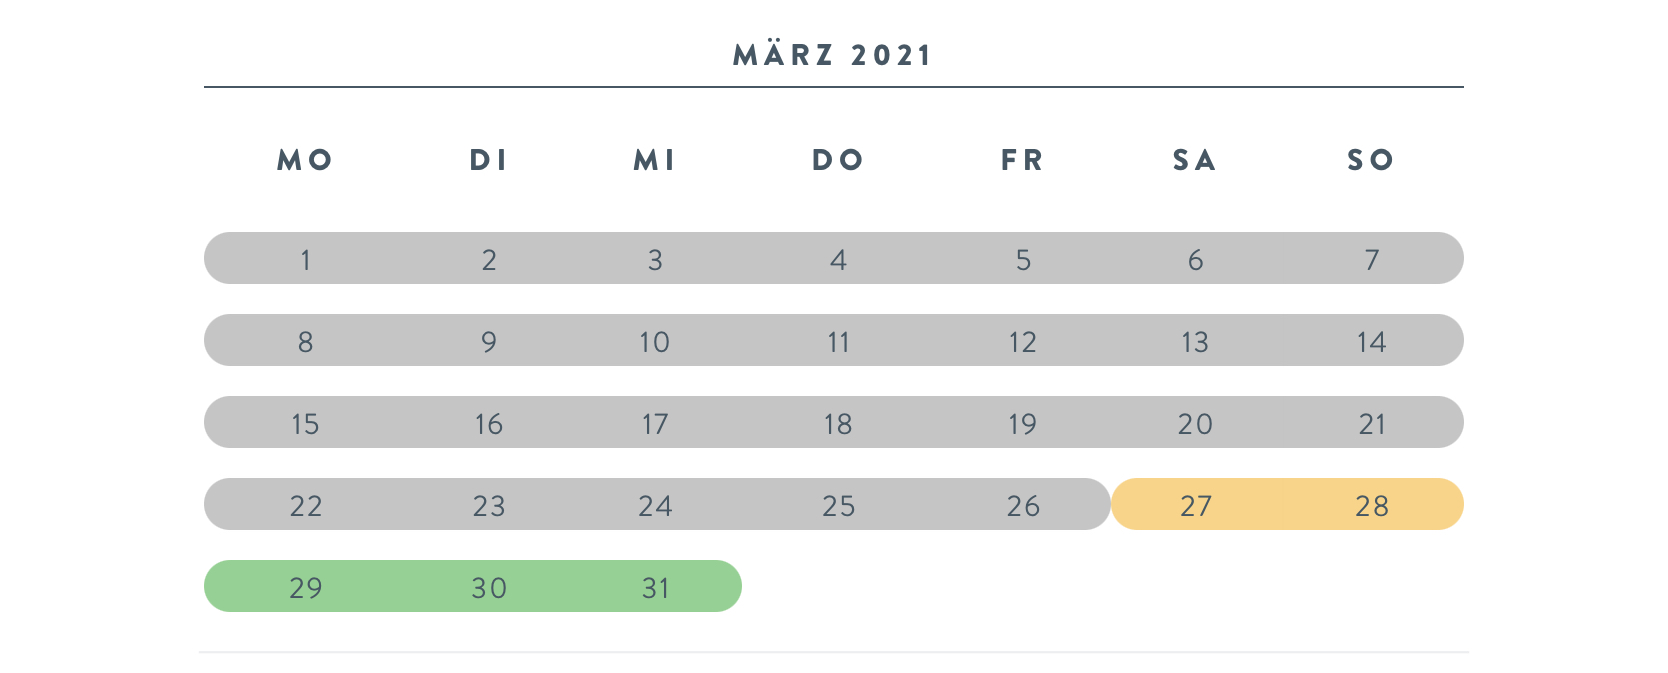Image resolution: width=1668 pixels, height=673 pixels.
Task: Choose date 22 on Monday
Action: point(305,506)
